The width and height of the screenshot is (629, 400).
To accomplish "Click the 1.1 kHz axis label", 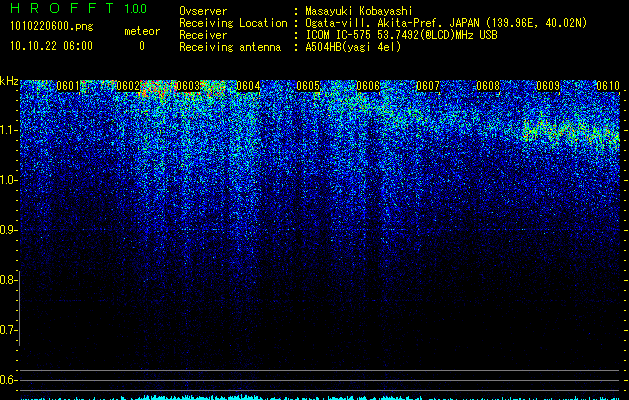I will (x=9, y=130).
